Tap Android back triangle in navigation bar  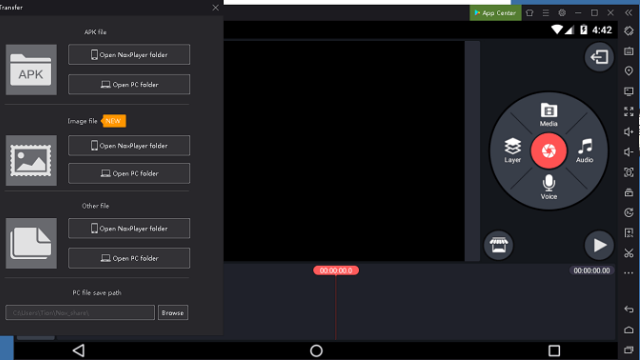(x=78, y=350)
